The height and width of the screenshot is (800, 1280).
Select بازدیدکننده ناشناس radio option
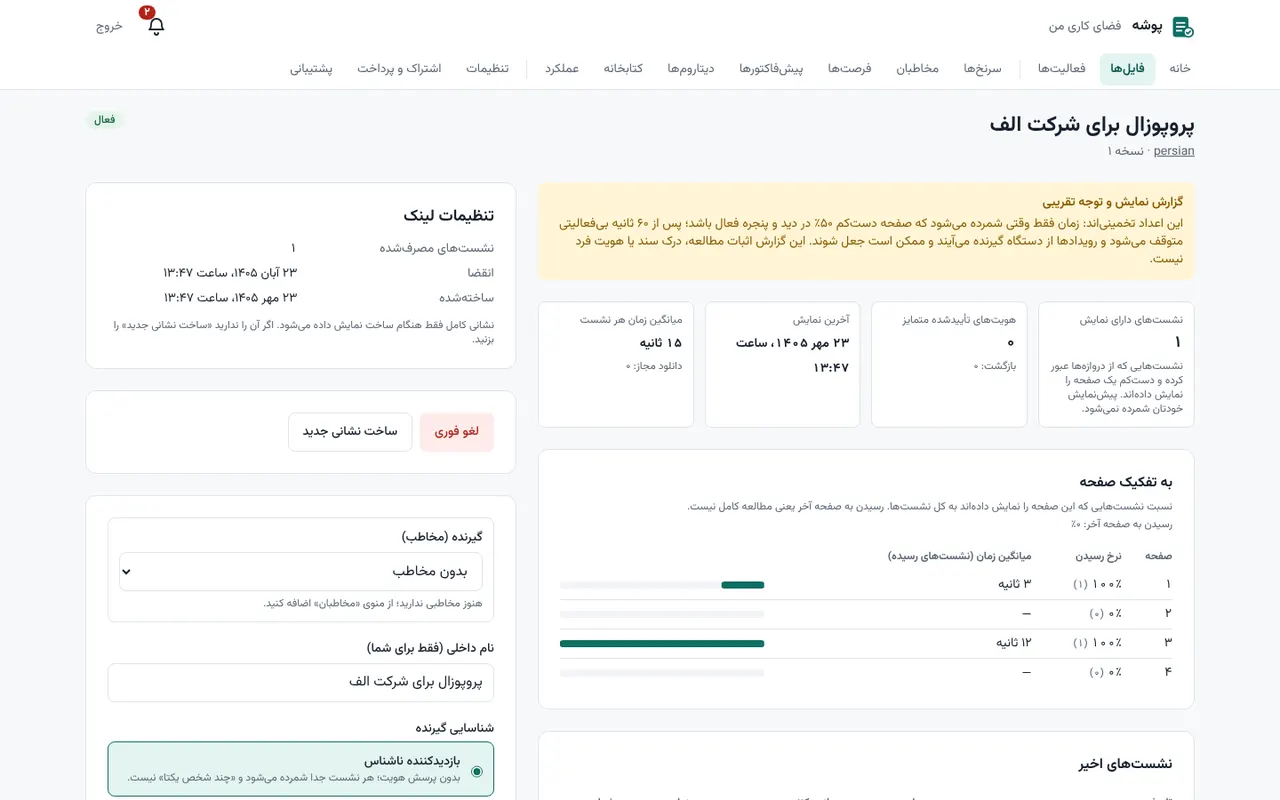click(x=300, y=769)
